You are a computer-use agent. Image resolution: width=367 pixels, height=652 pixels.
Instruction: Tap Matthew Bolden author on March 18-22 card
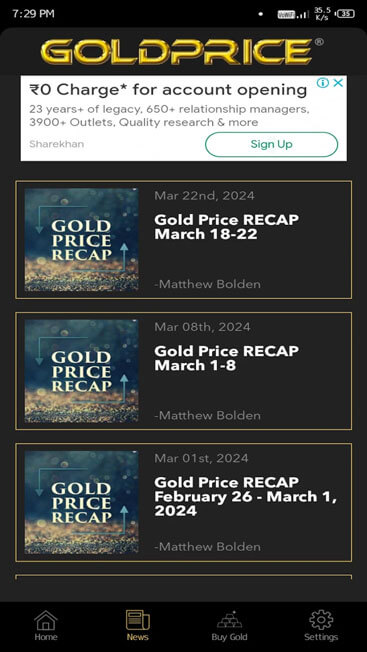[x=207, y=284]
